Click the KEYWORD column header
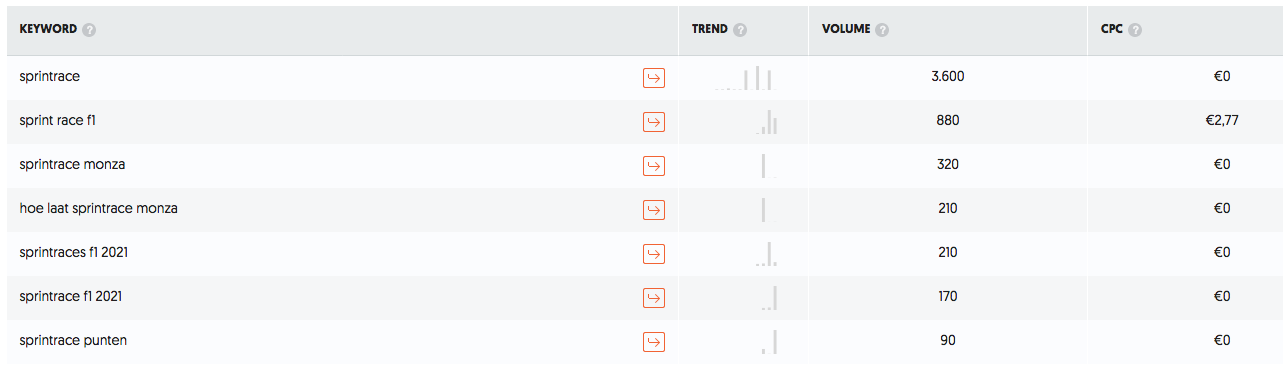The height and width of the screenshot is (377, 1283). [x=48, y=30]
